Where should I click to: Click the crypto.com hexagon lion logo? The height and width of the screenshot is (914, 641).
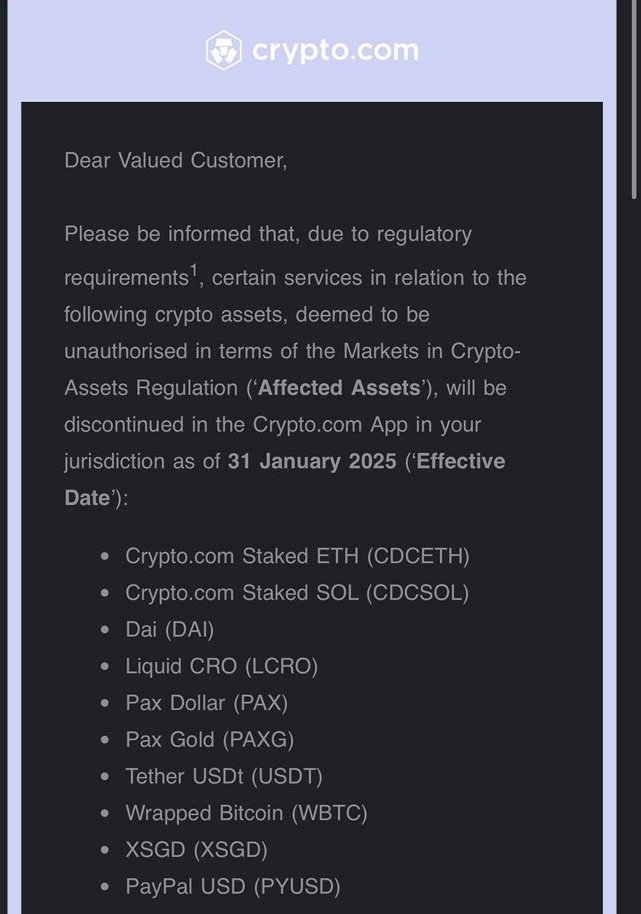click(223, 51)
